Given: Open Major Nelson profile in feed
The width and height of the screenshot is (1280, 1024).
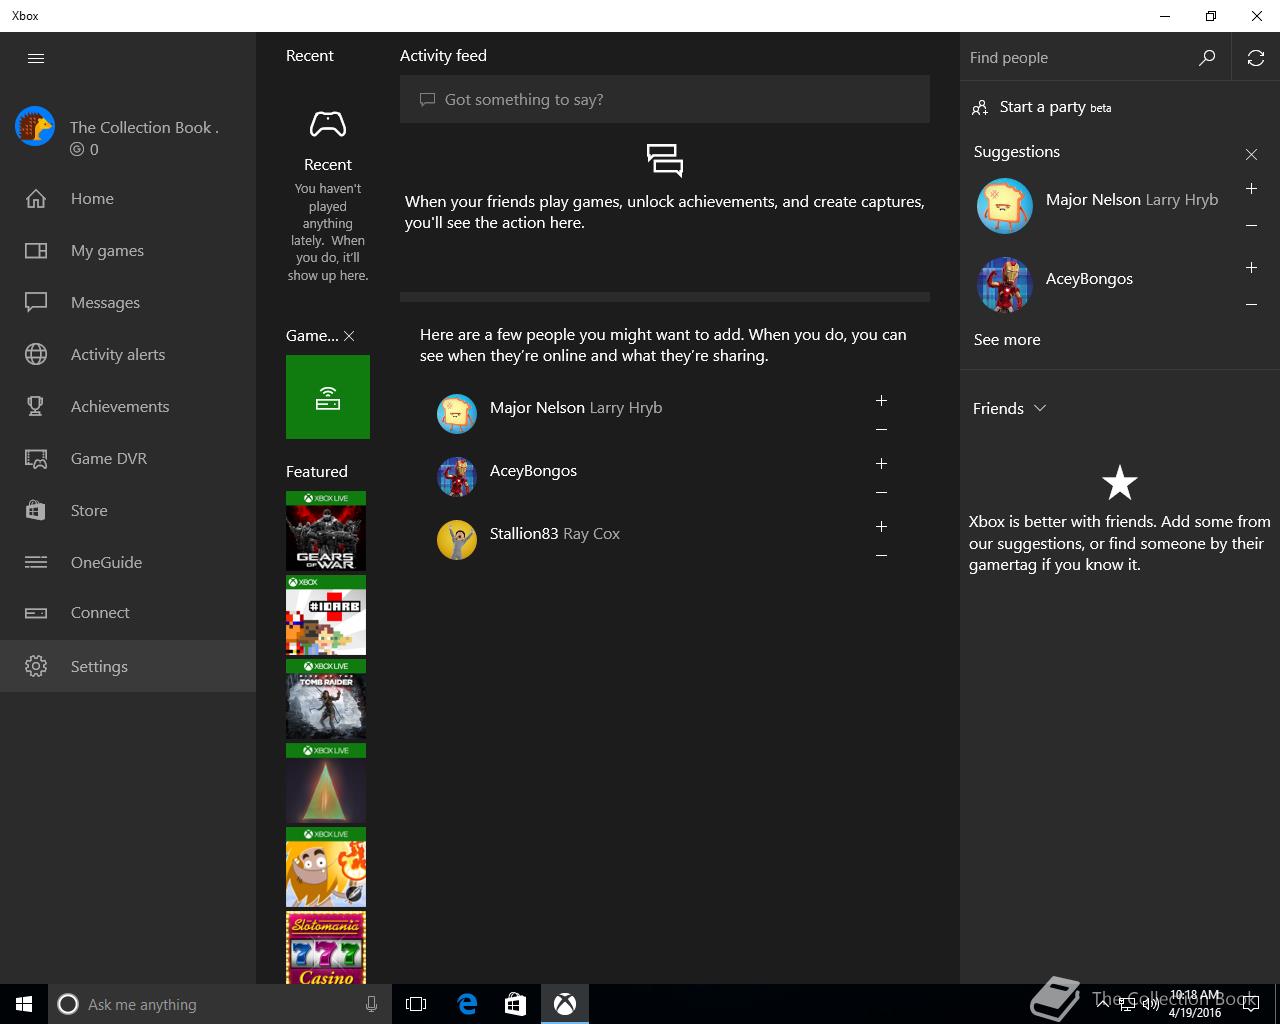Looking at the screenshot, I should [576, 408].
